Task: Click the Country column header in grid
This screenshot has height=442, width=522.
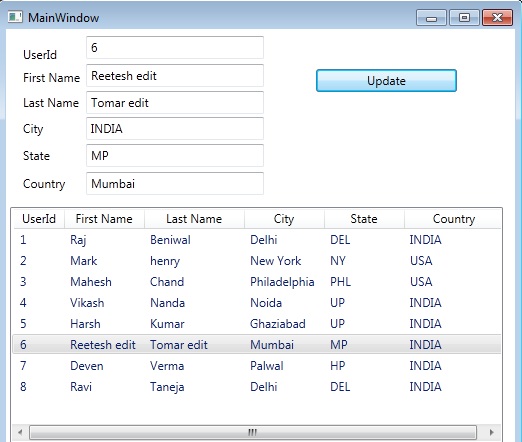Action: 453,219
